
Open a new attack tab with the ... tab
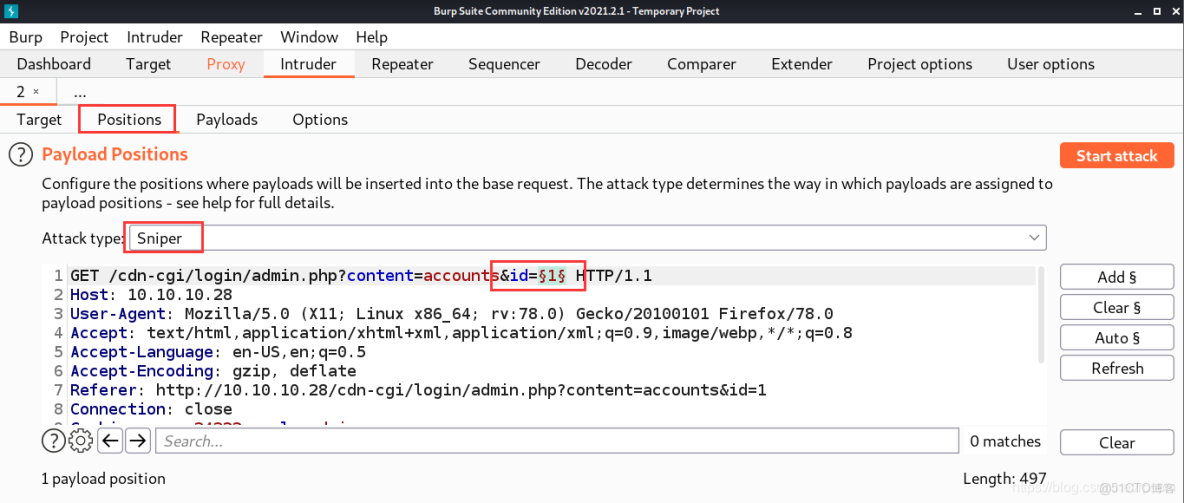(80, 91)
